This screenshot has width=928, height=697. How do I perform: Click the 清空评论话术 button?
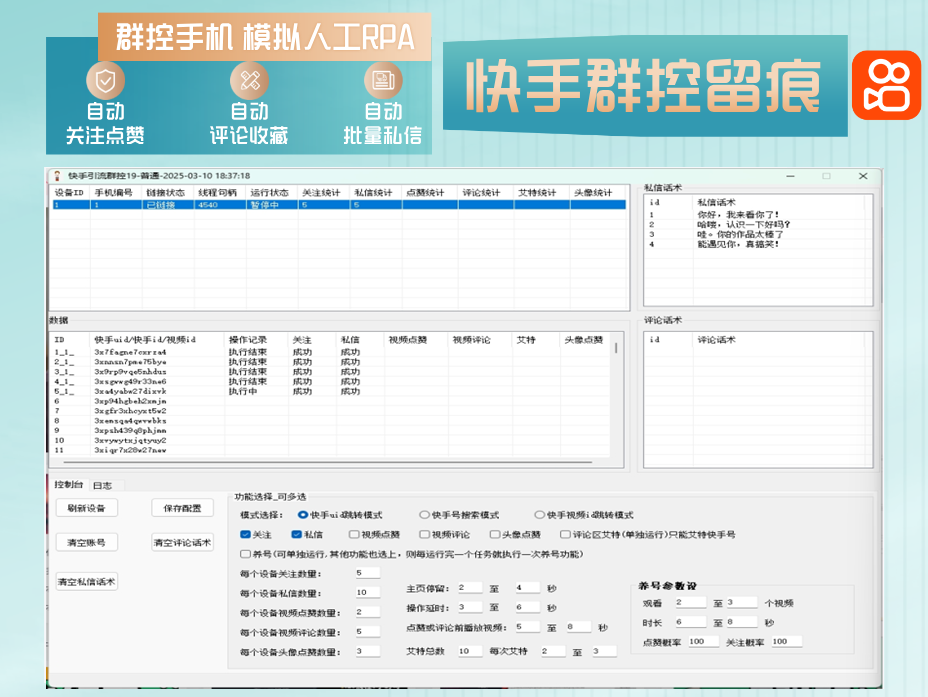coord(182,542)
